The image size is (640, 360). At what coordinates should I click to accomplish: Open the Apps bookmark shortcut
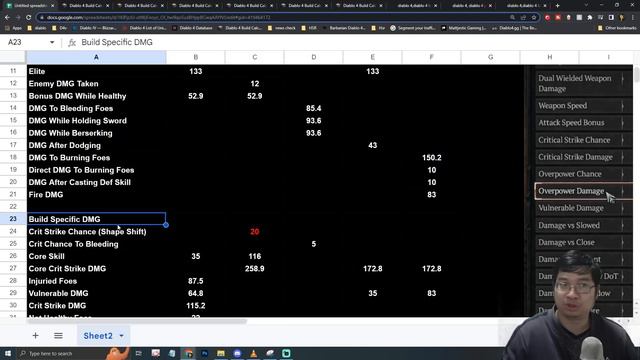pyautogui.click(x=13, y=28)
